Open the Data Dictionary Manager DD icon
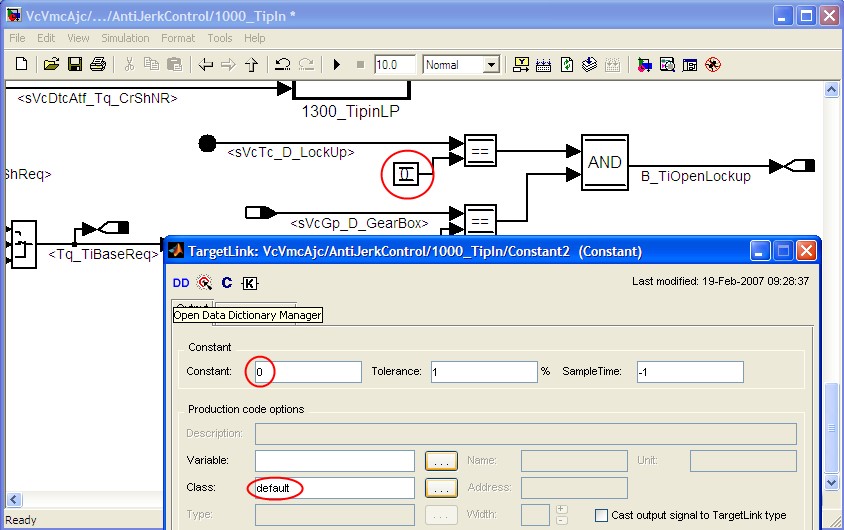The height and width of the screenshot is (530, 844). (181, 283)
